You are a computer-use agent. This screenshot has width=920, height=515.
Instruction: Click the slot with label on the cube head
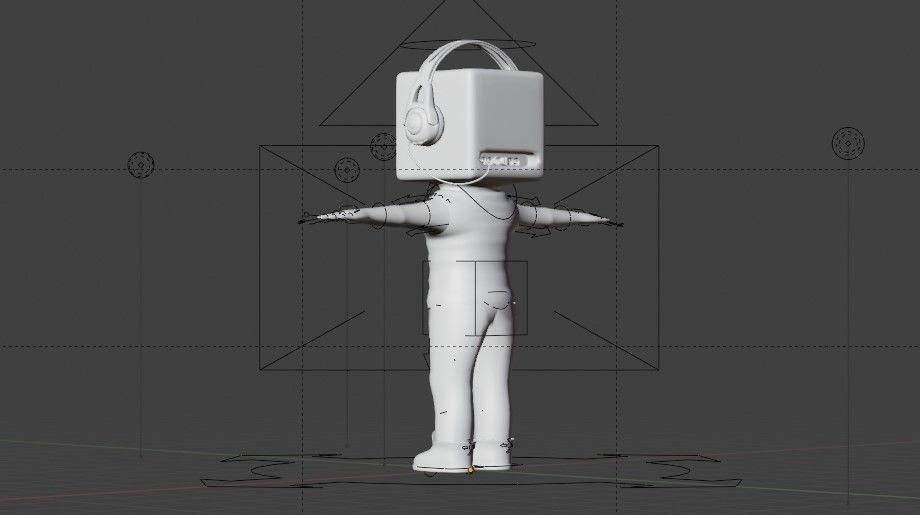pyautogui.click(x=508, y=160)
